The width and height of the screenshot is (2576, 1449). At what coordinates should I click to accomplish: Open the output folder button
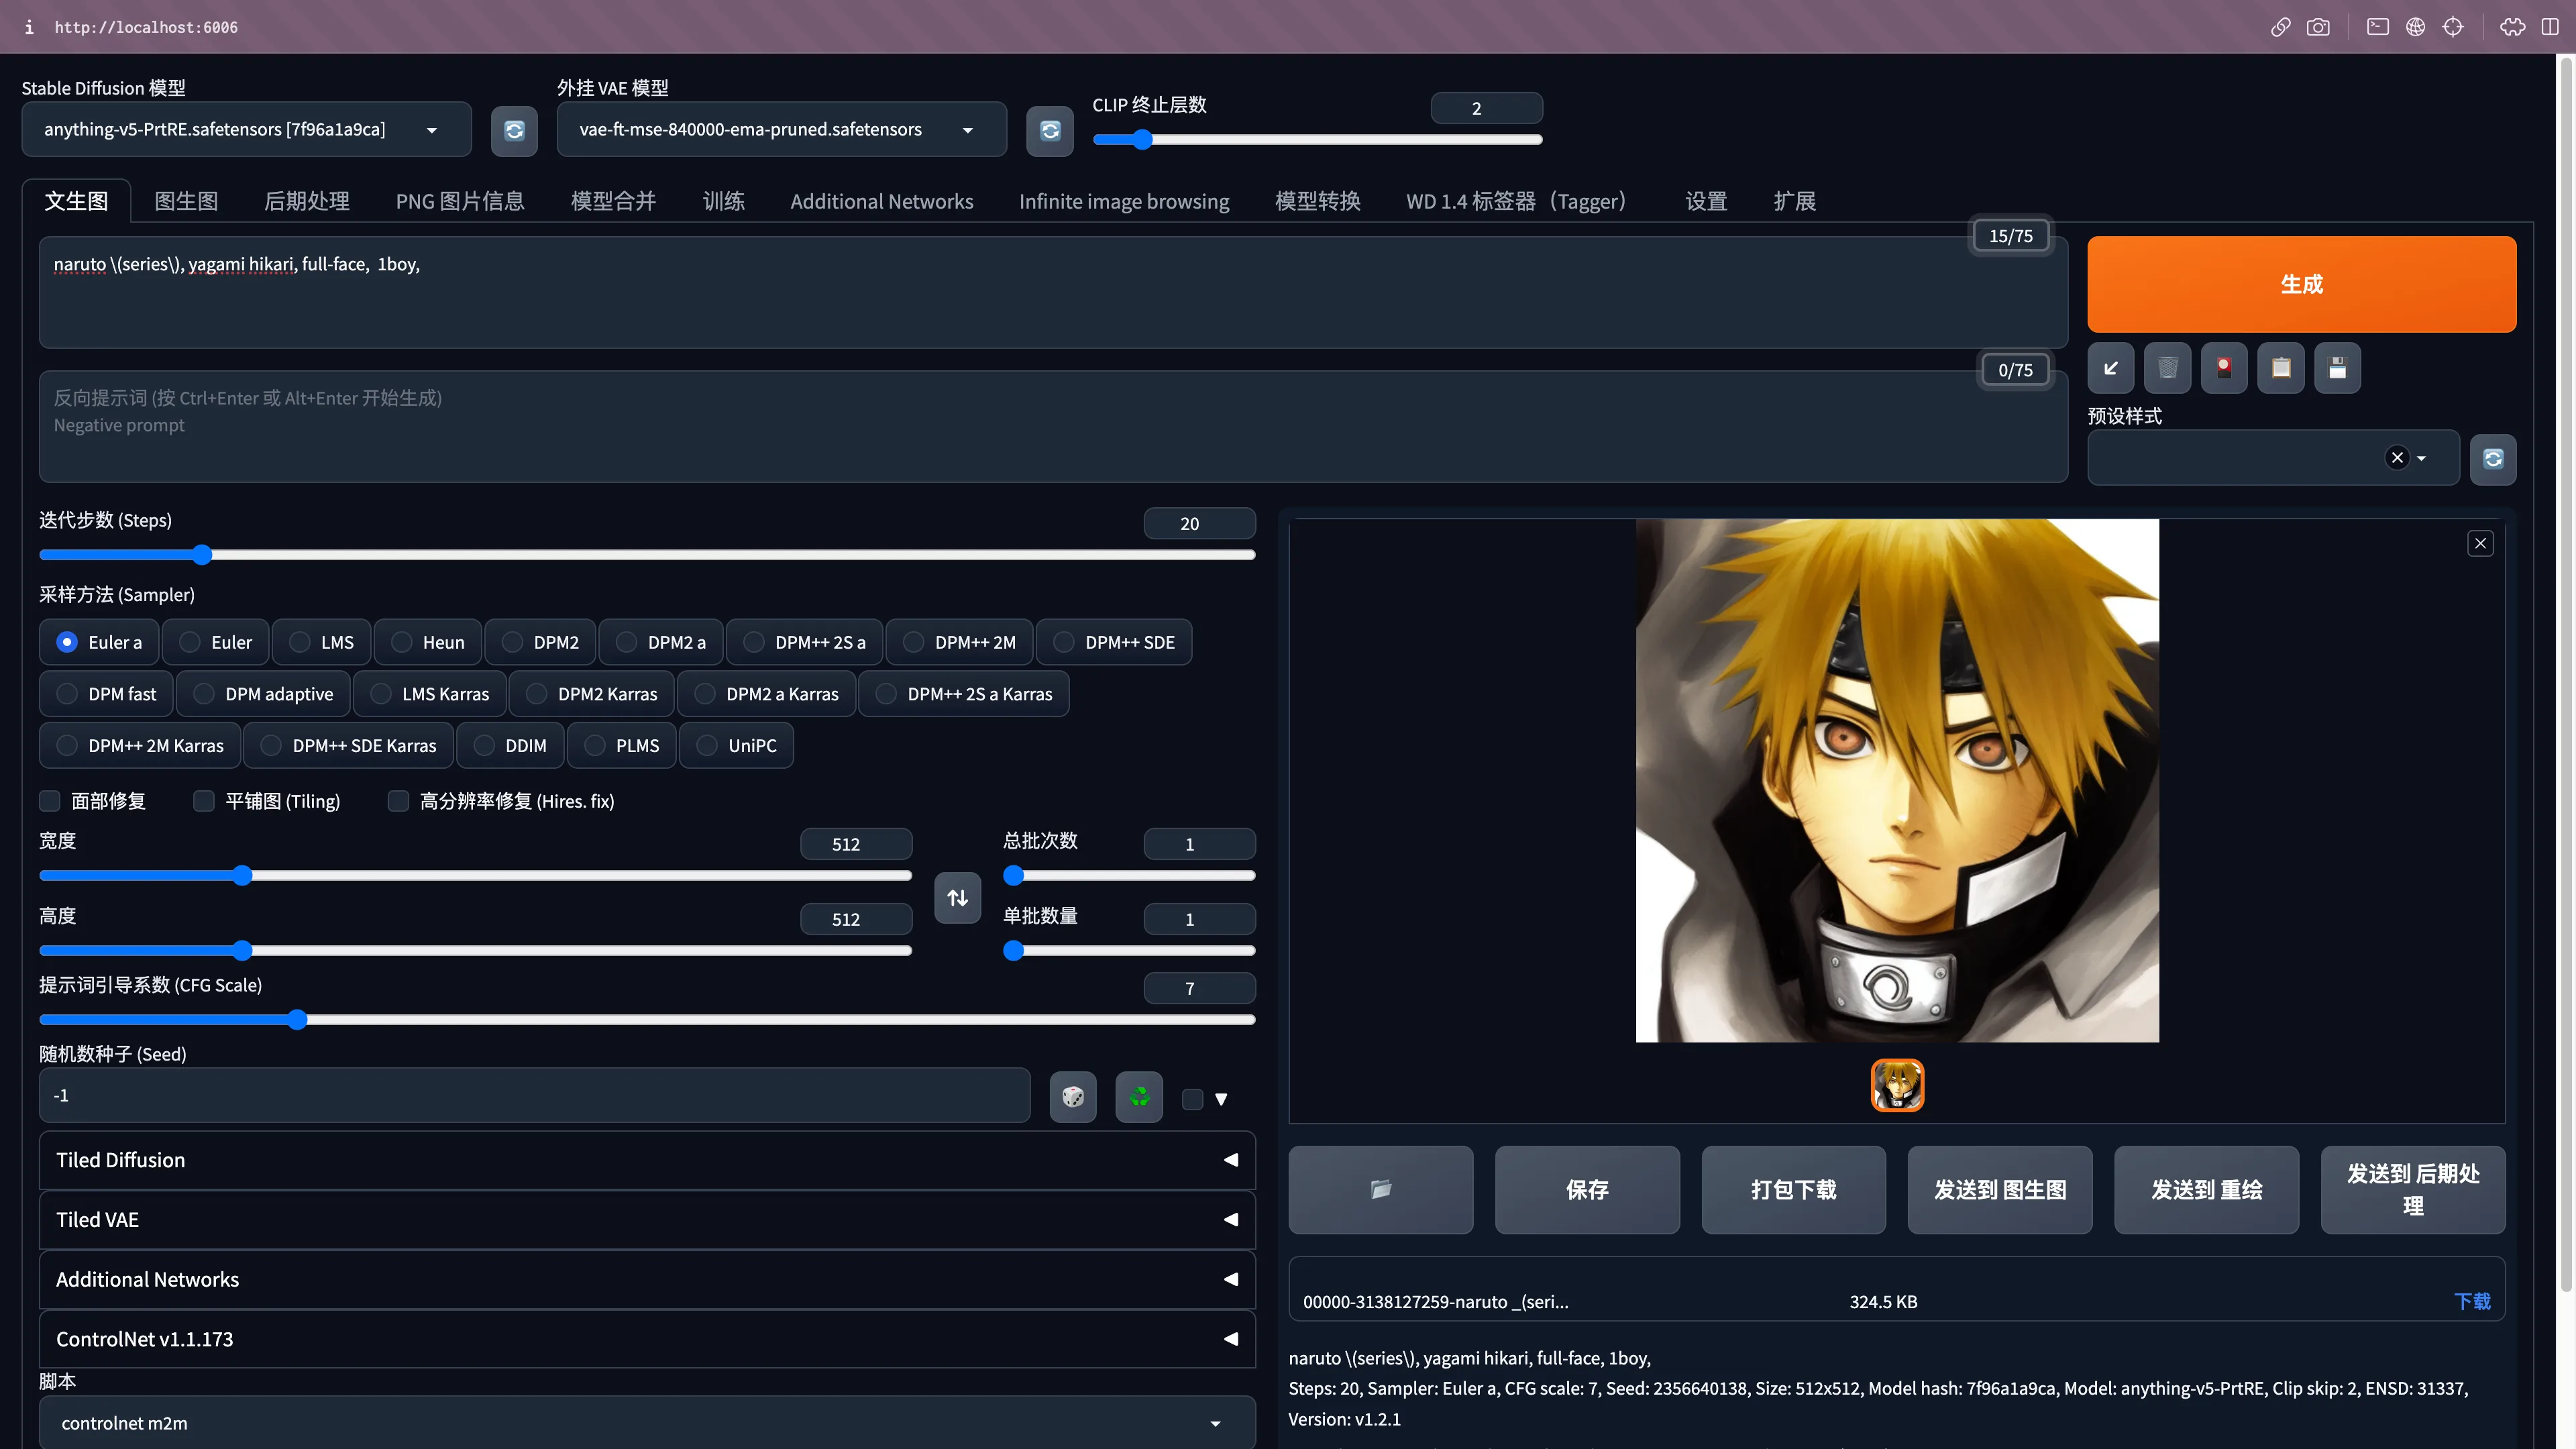click(1380, 1189)
